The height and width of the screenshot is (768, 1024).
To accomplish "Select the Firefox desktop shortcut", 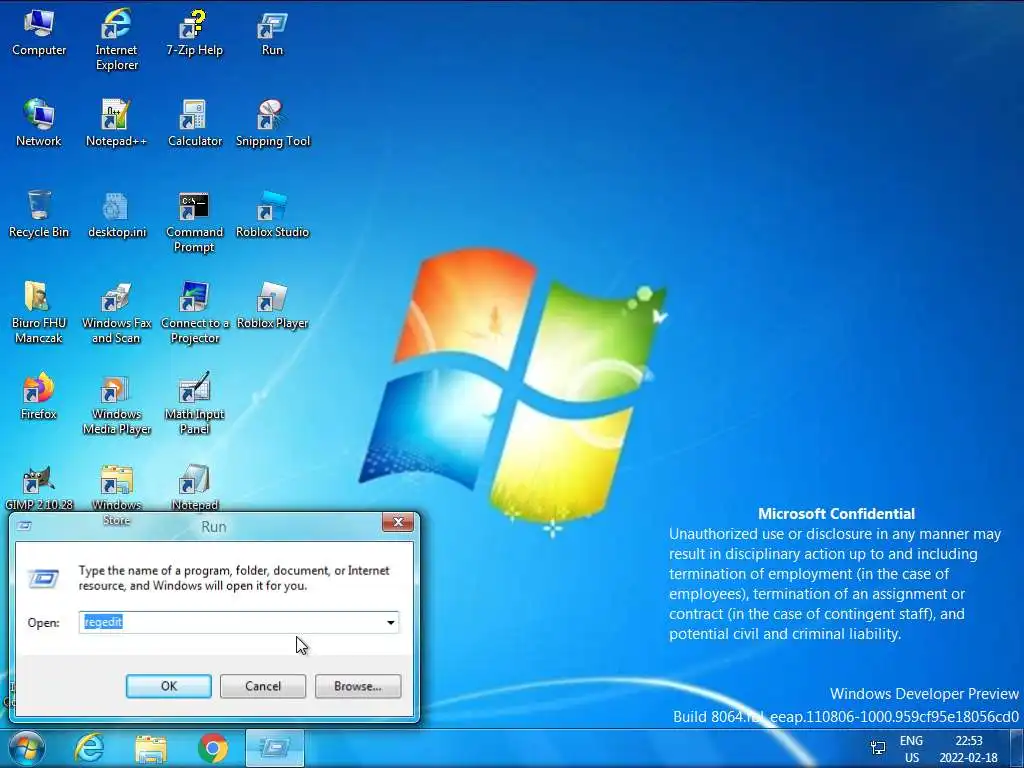I will [x=39, y=396].
